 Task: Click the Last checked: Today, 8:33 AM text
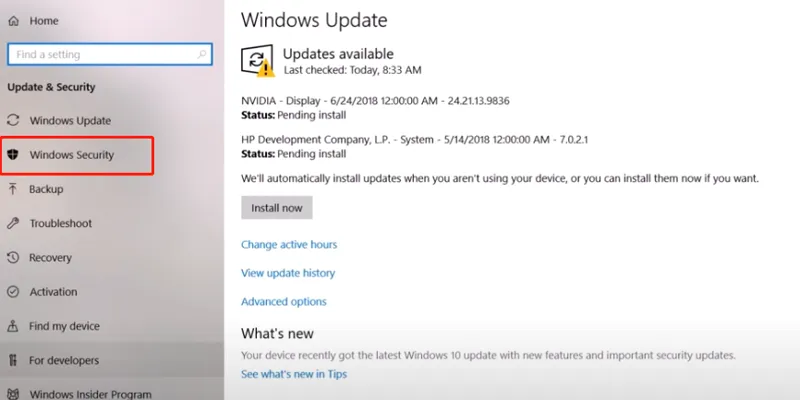click(x=353, y=70)
